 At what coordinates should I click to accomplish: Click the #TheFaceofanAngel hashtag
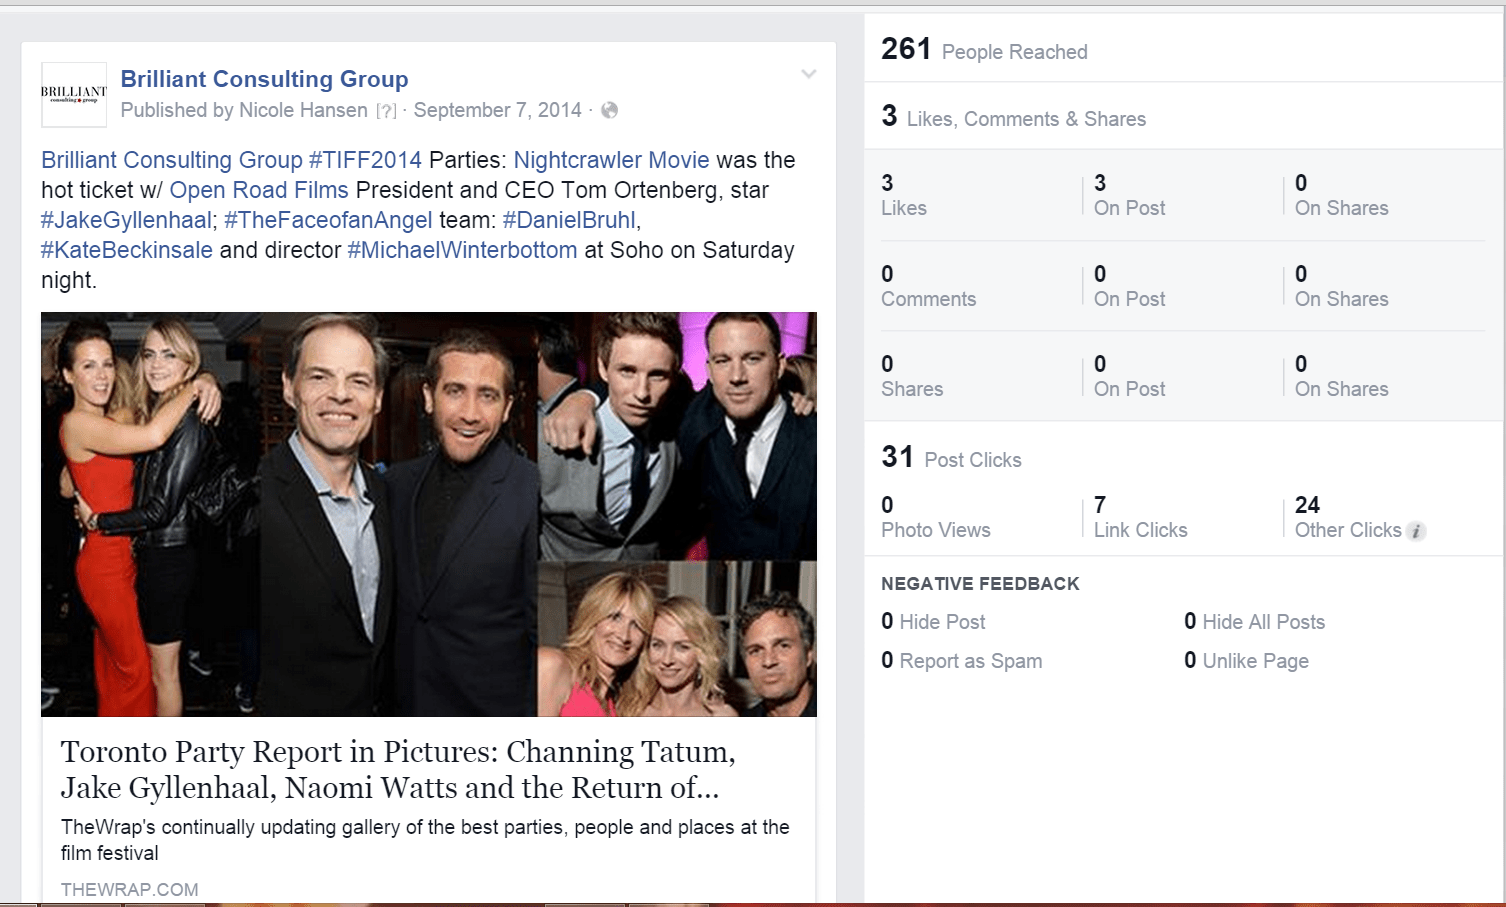(x=329, y=220)
